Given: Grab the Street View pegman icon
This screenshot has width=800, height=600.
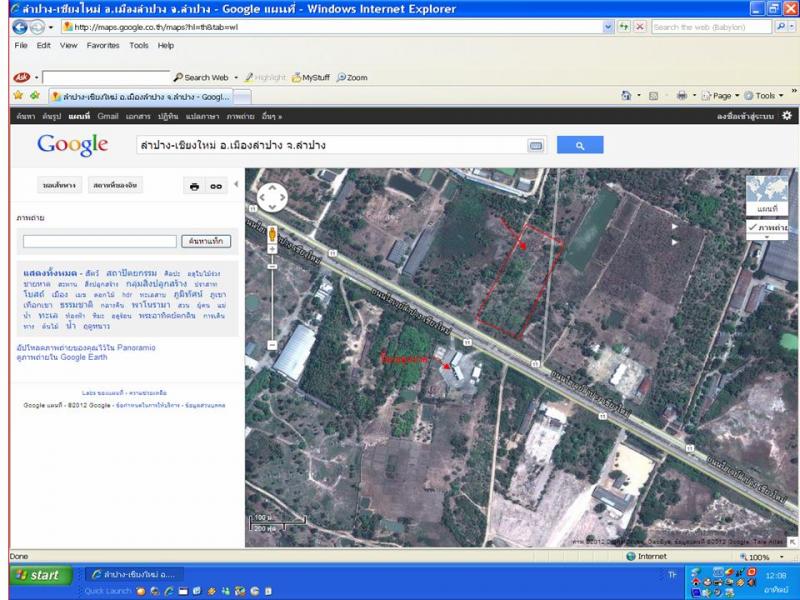Looking at the screenshot, I should 271,232.
